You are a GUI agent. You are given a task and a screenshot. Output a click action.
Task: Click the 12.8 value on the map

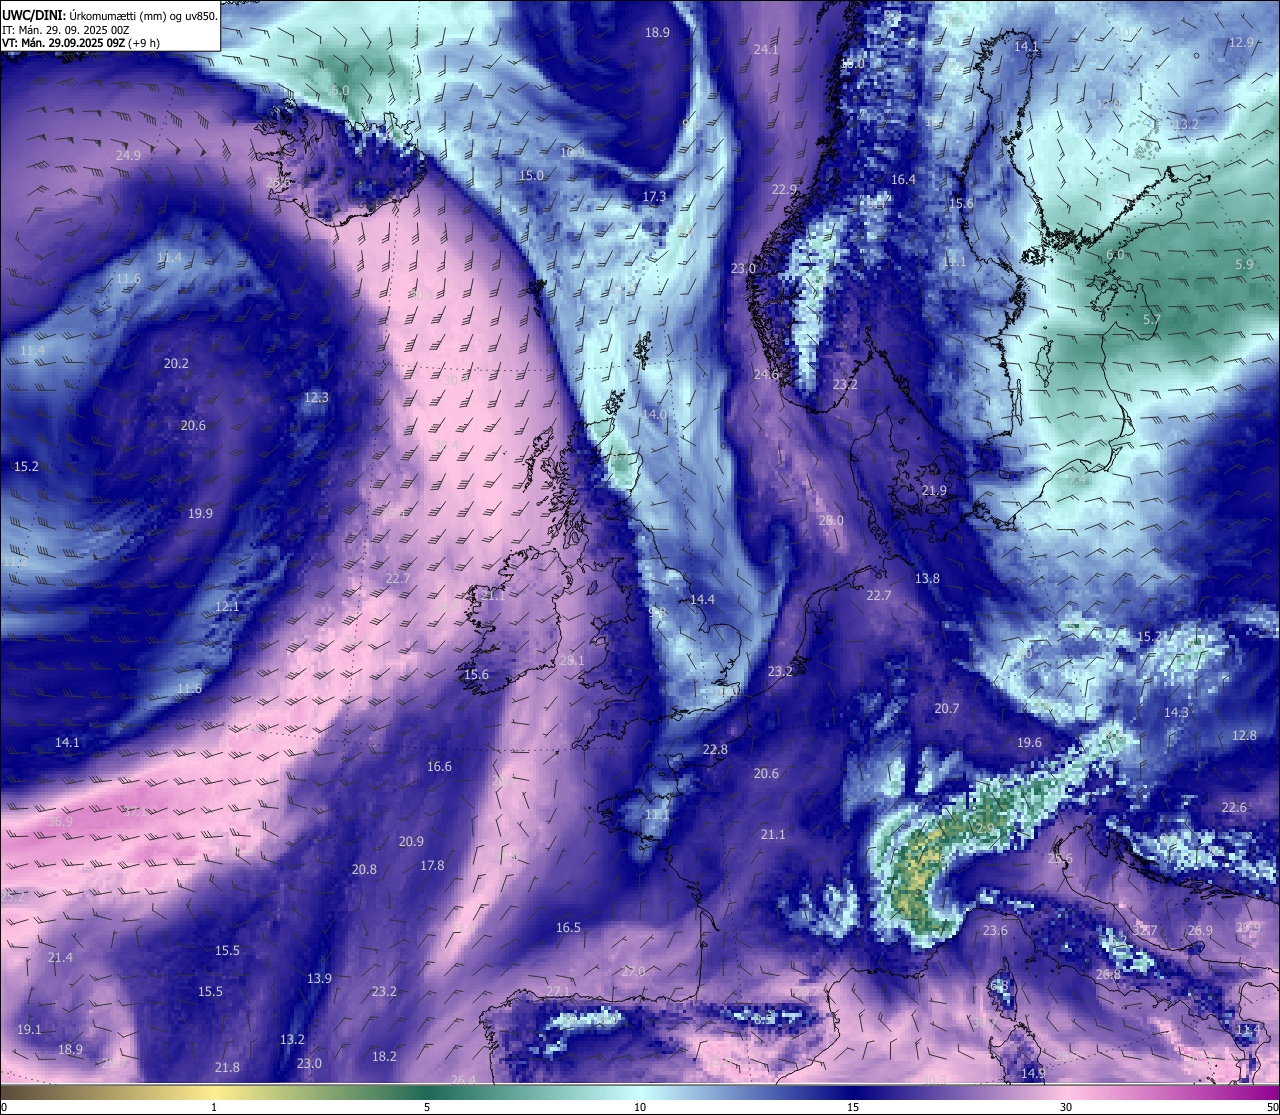1244,735
